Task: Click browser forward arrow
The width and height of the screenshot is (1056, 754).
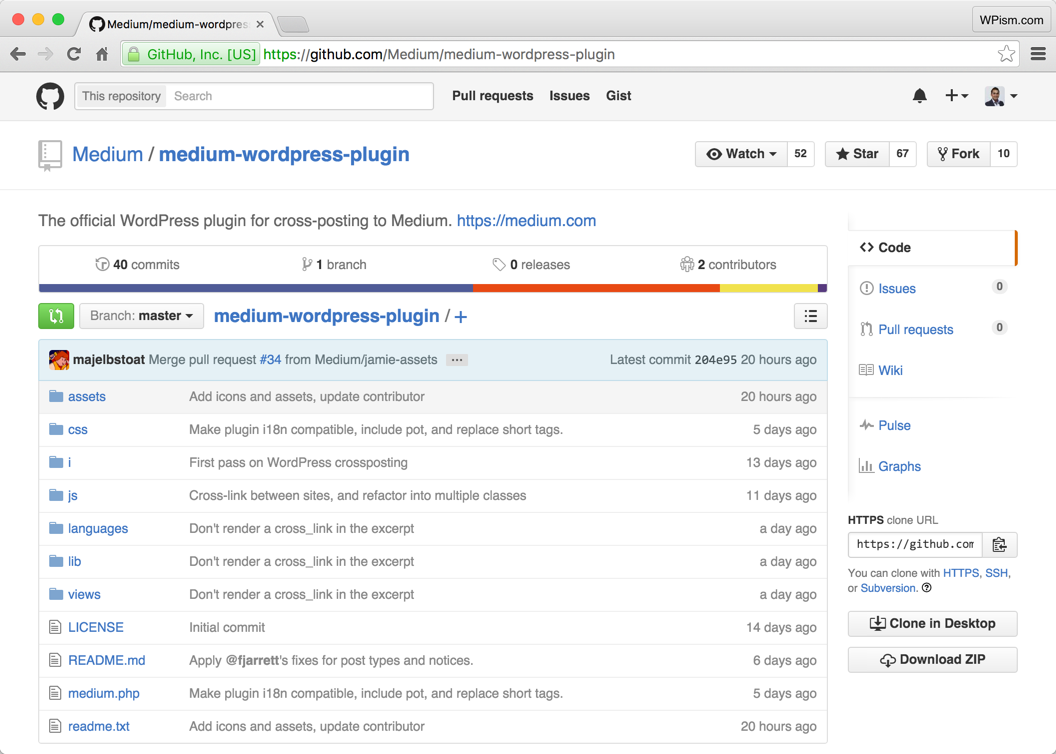Action: (x=46, y=55)
